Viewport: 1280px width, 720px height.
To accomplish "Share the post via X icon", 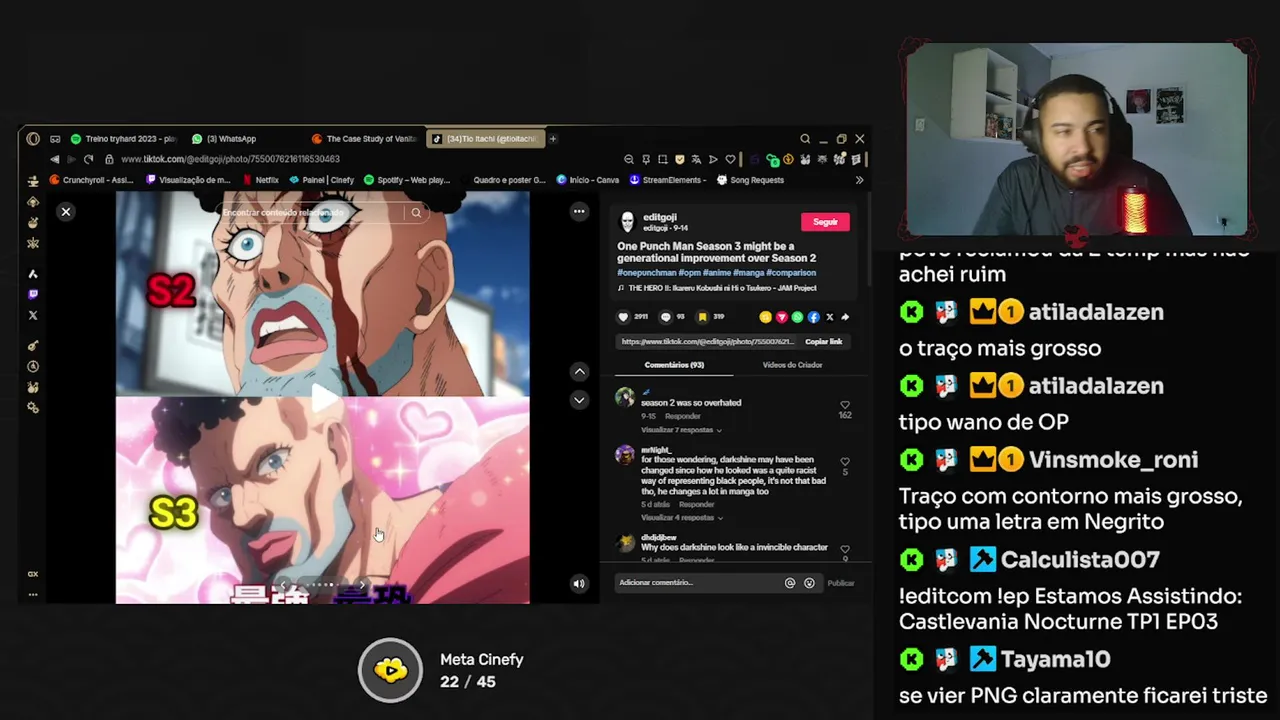I will (x=829, y=317).
